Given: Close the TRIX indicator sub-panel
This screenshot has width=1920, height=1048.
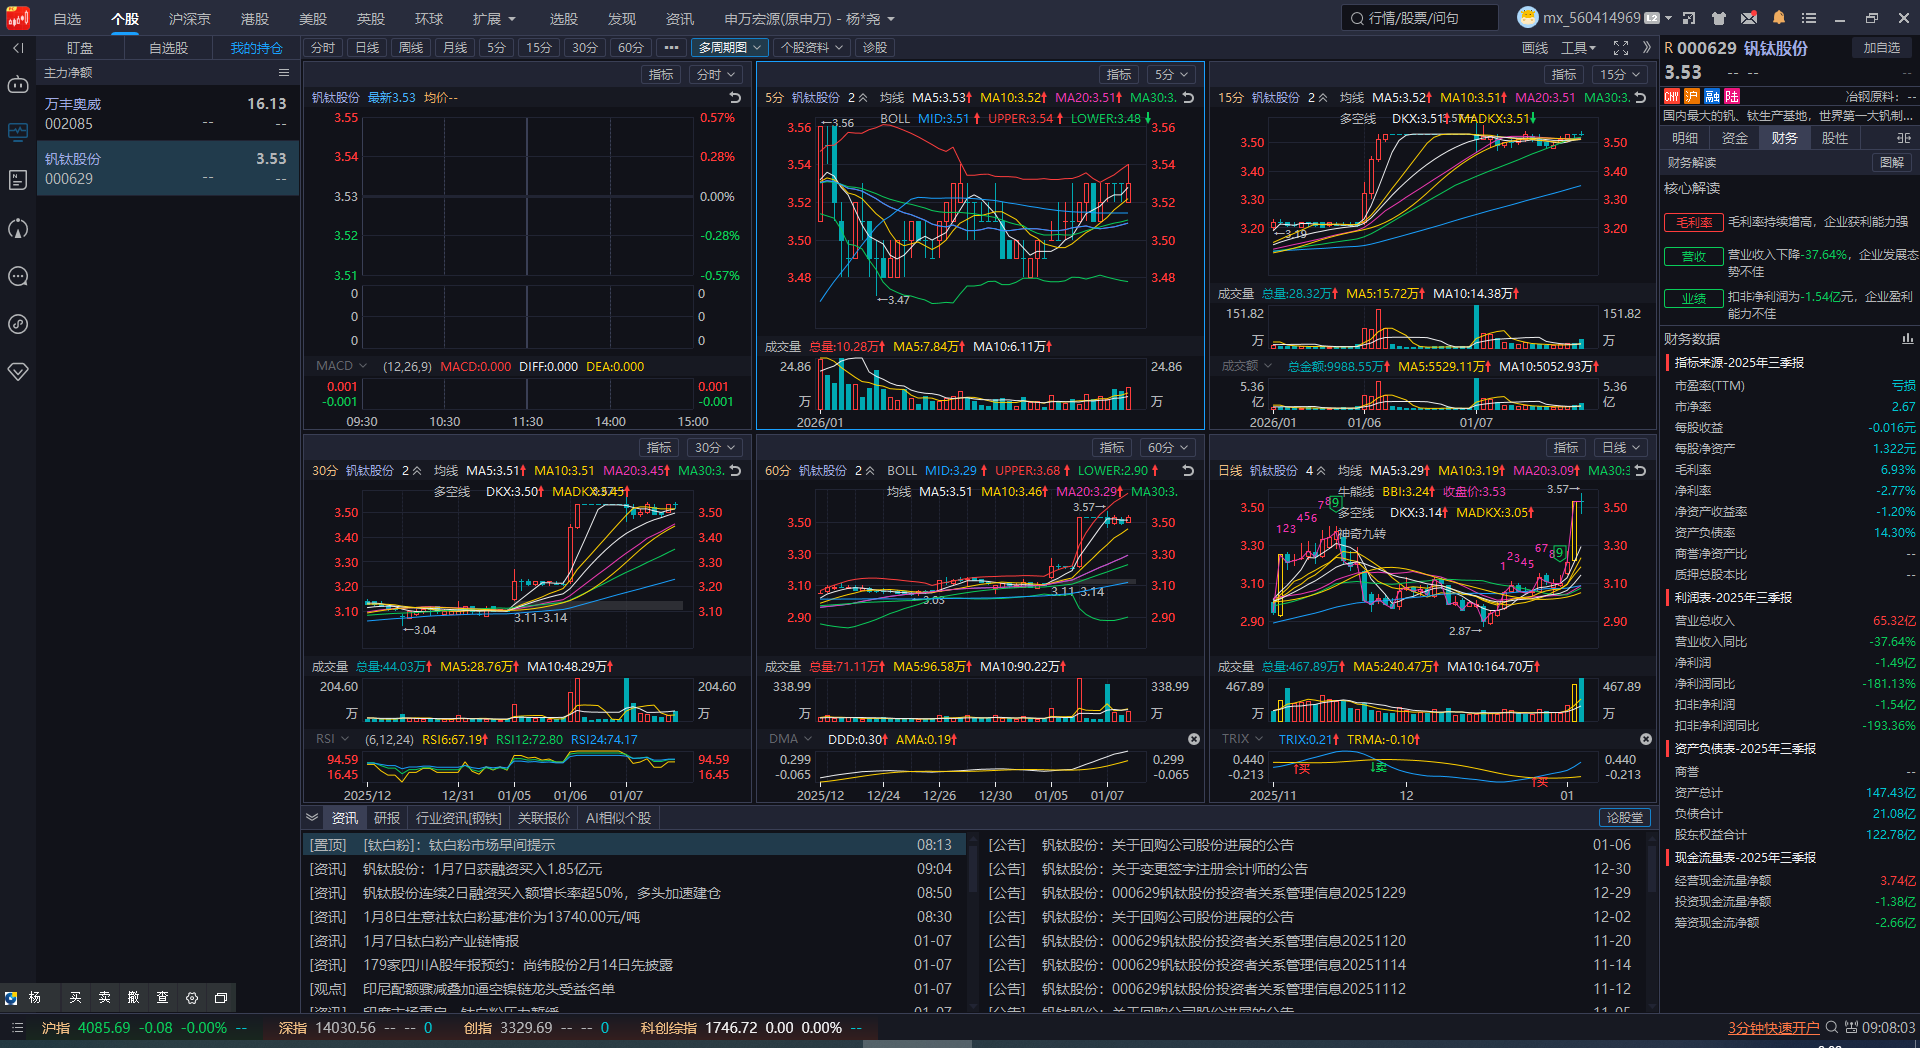Looking at the screenshot, I should pyautogui.click(x=1646, y=739).
